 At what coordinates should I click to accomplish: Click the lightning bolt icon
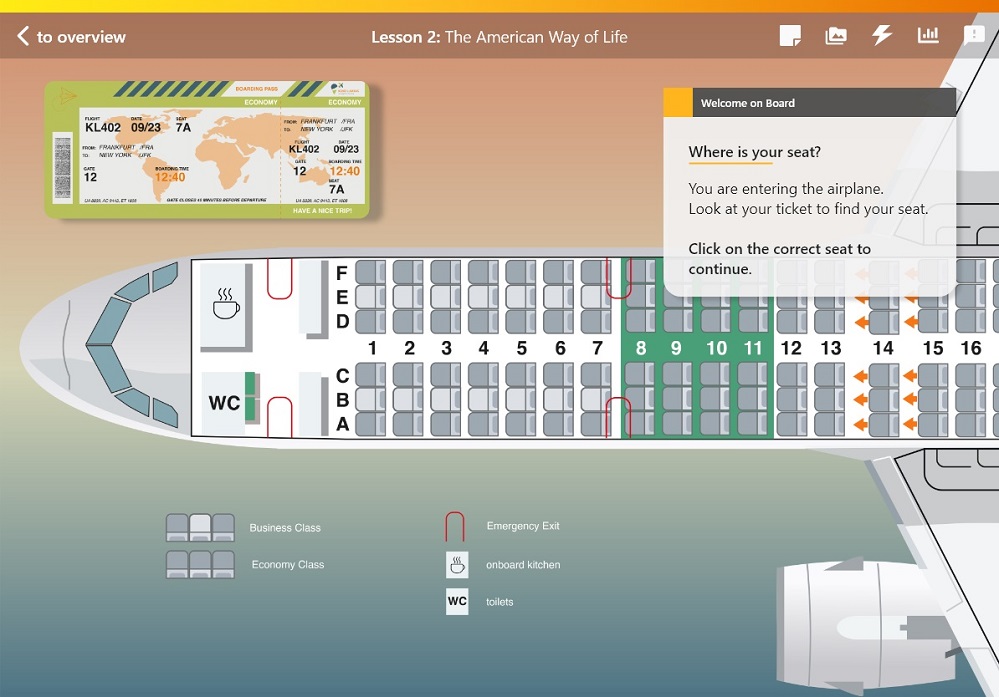(881, 36)
